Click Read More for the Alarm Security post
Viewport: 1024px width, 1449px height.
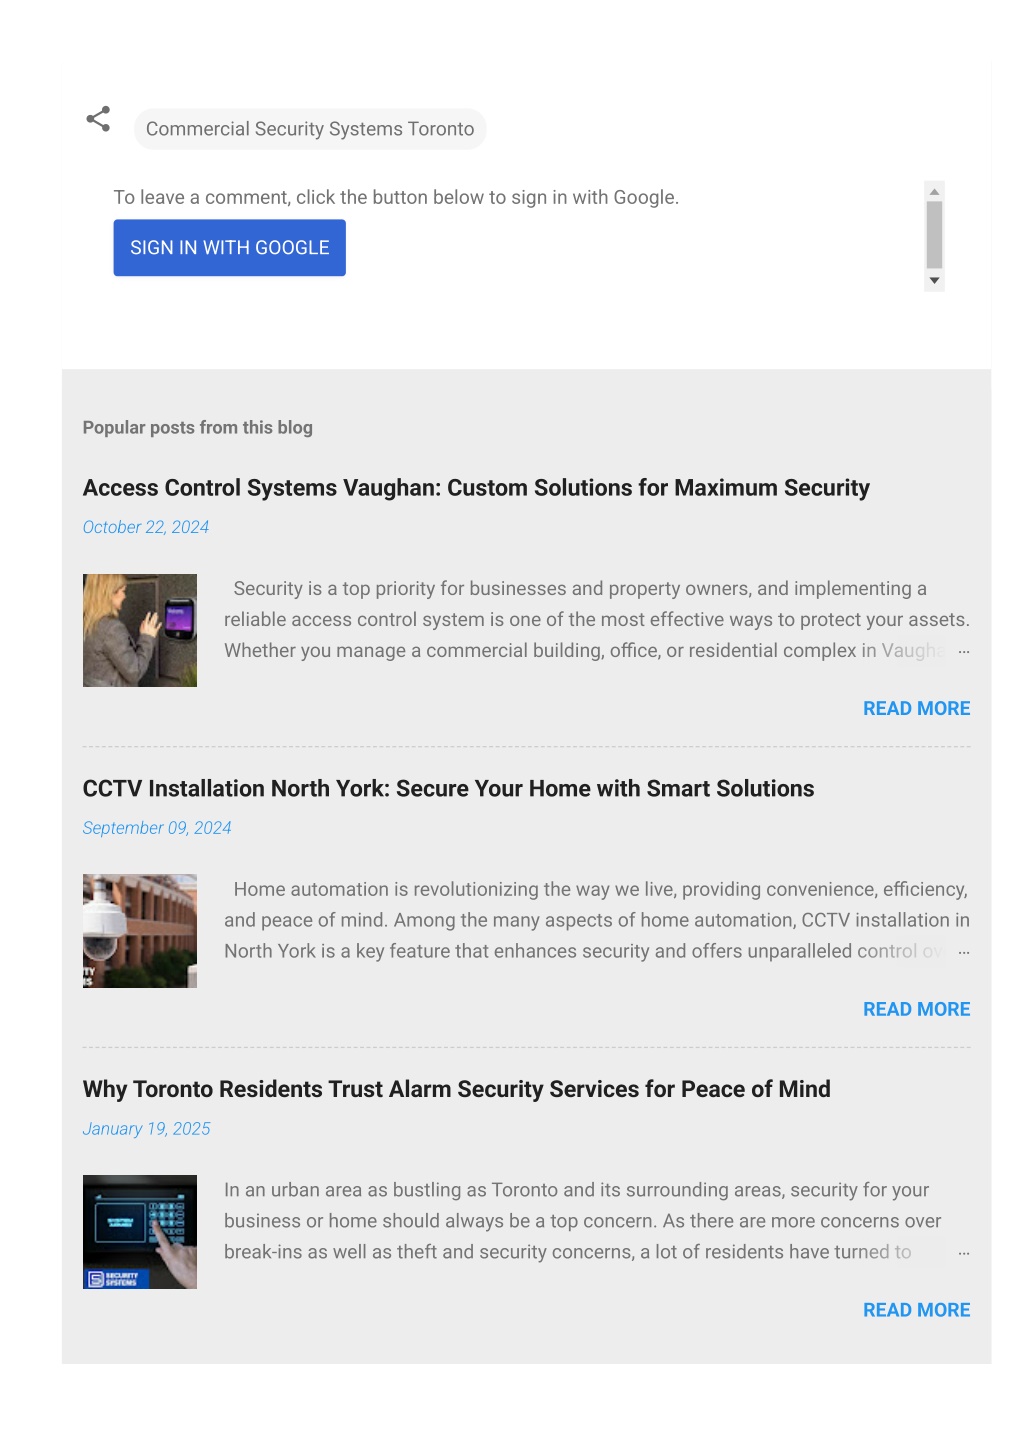coord(916,1310)
